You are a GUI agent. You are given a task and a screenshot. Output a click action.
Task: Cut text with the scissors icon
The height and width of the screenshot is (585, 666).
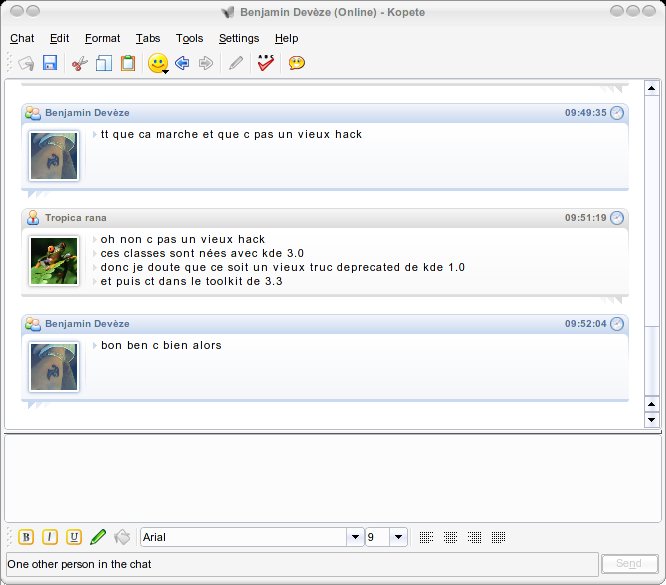click(x=79, y=63)
